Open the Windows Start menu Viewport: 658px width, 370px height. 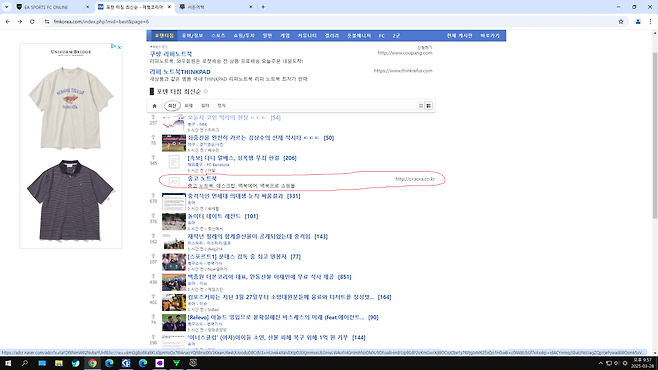coord(8,363)
